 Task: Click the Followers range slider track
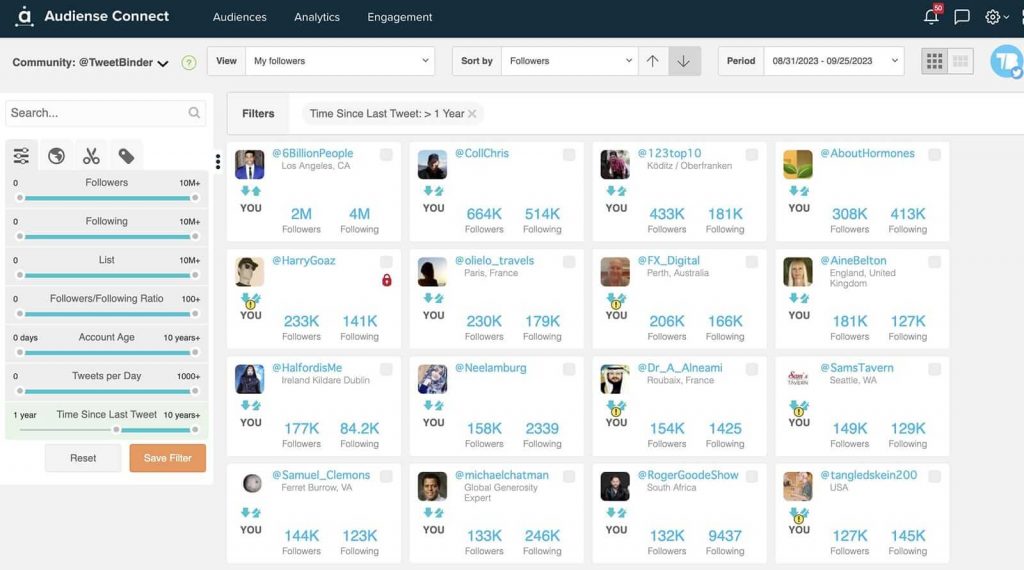(x=107, y=198)
